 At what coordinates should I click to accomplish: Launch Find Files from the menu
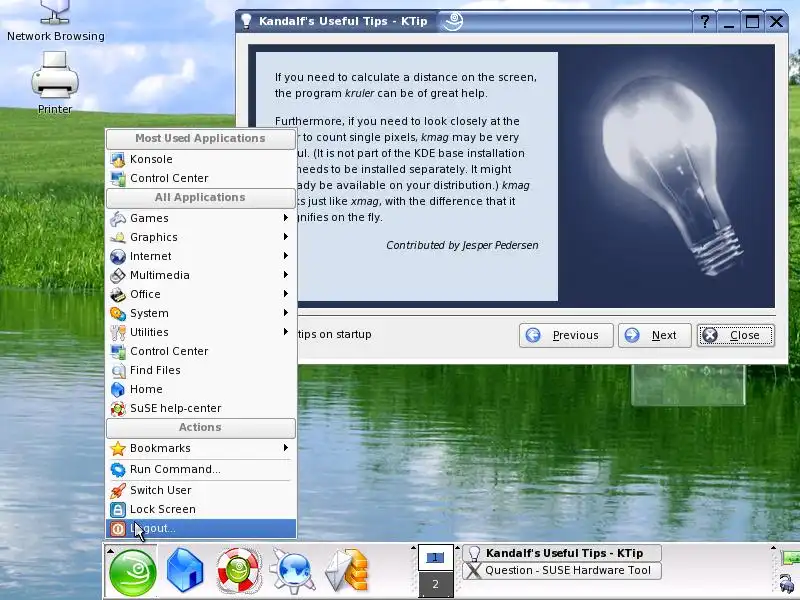[x=201, y=370]
